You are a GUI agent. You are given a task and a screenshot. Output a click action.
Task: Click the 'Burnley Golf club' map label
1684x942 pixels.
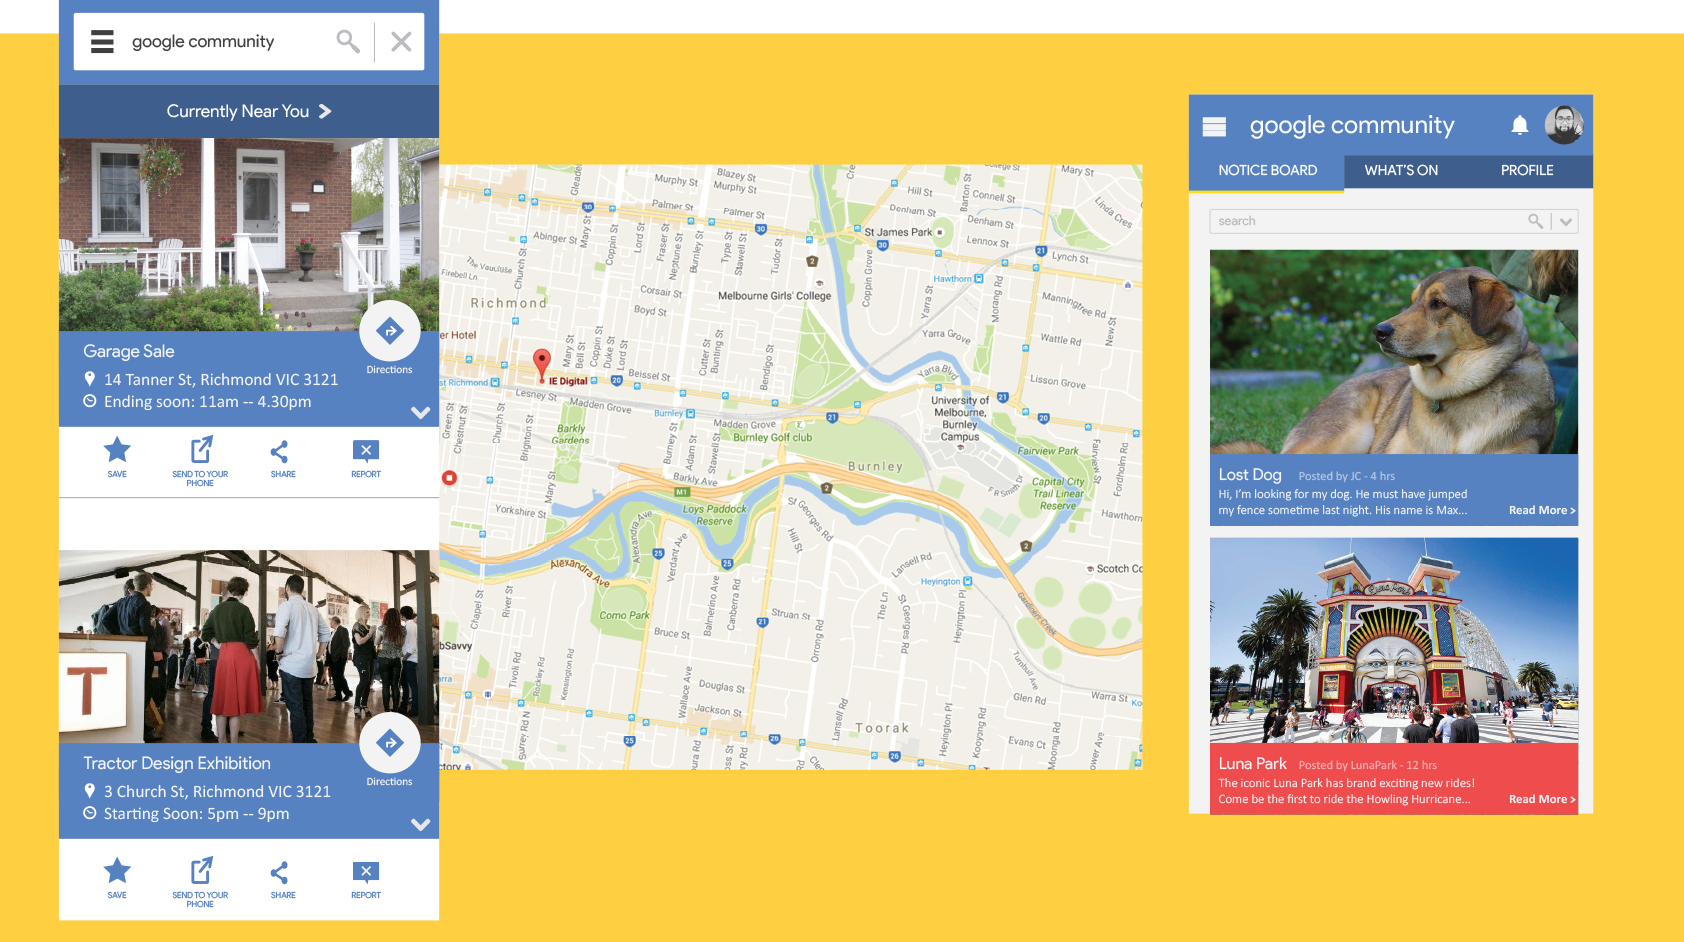(x=773, y=438)
